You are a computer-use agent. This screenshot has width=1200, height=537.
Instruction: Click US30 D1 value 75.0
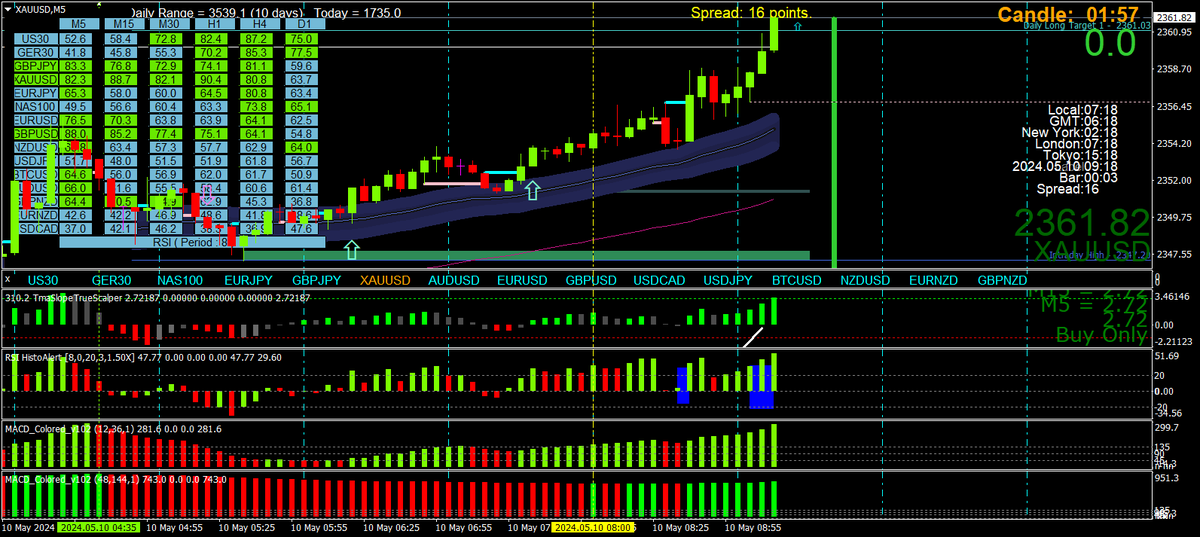[x=300, y=38]
